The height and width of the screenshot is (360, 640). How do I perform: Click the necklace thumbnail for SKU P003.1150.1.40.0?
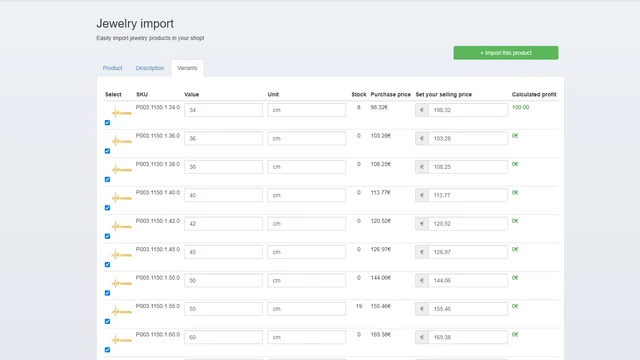121,198
